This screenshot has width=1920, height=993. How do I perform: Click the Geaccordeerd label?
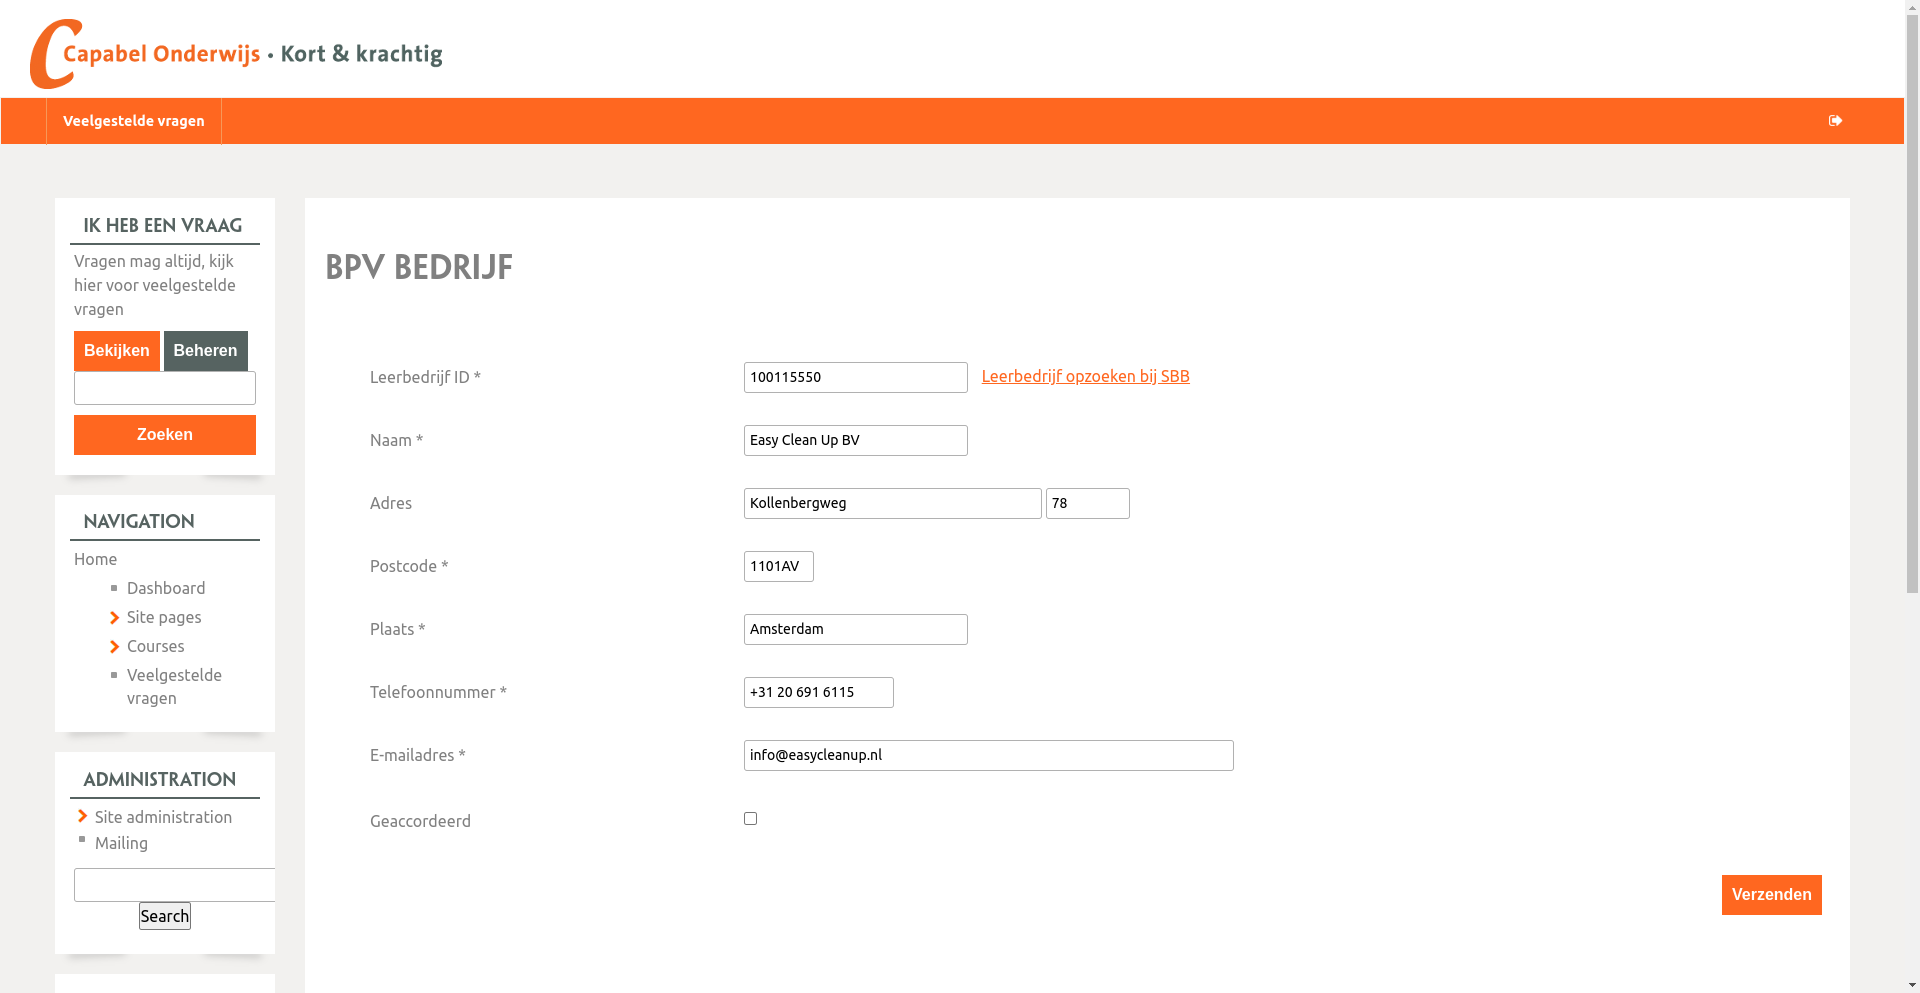pyautogui.click(x=420, y=821)
